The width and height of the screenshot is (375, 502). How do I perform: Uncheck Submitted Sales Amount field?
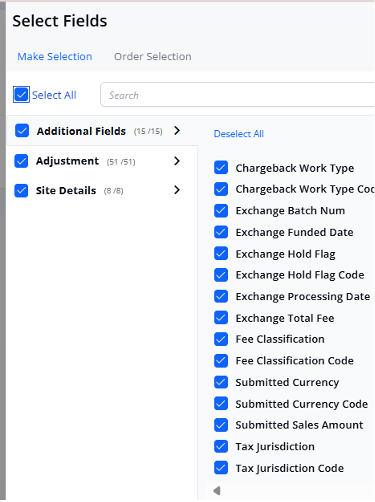point(221,425)
